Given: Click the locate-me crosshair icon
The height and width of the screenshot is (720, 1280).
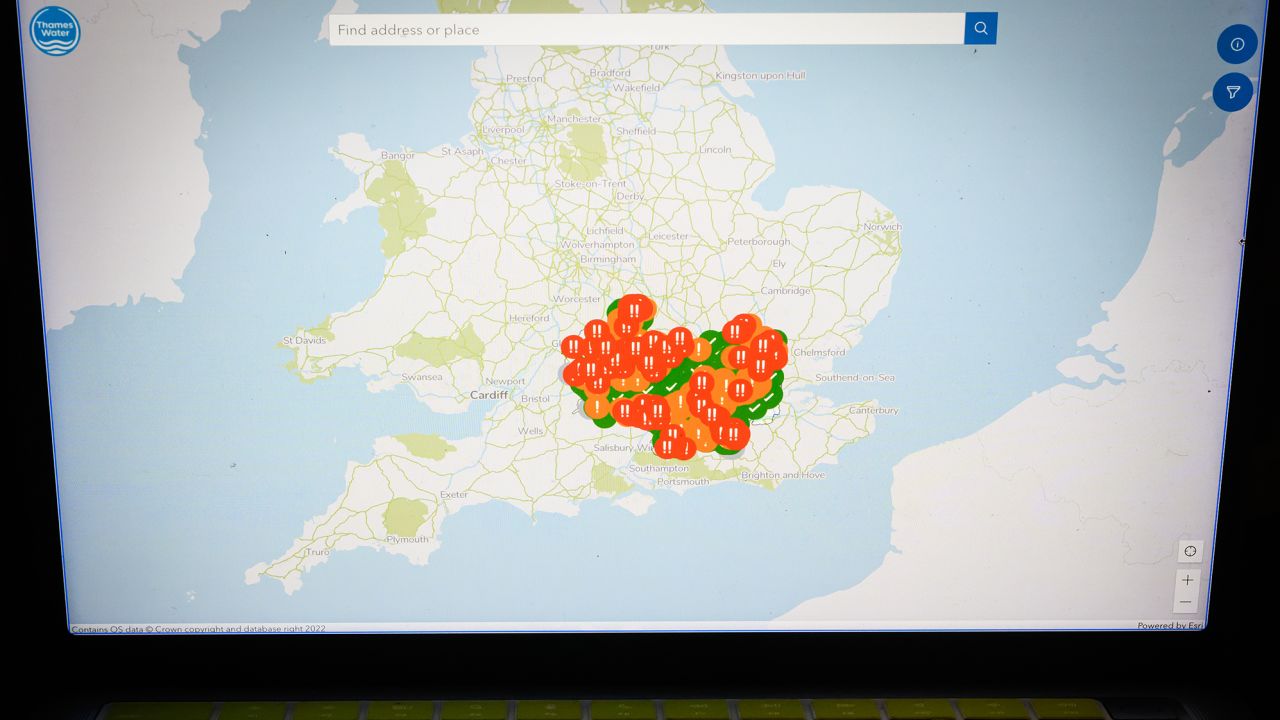Looking at the screenshot, I should [1190, 551].
